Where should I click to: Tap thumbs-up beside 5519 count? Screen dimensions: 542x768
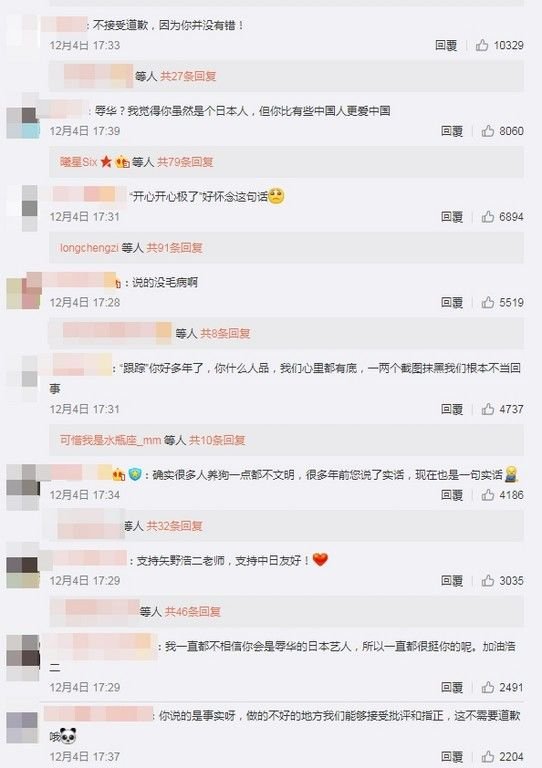(488, 302)
